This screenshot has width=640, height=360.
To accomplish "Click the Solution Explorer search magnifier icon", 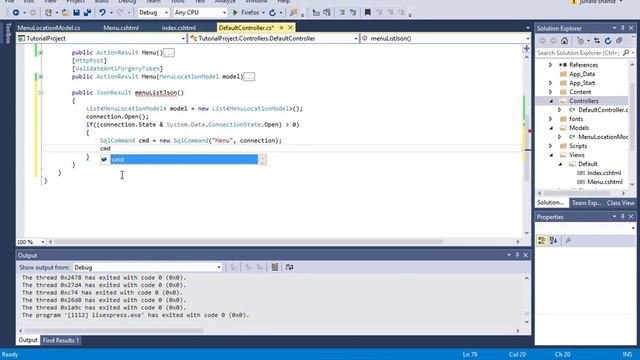I will coord(626,53).
